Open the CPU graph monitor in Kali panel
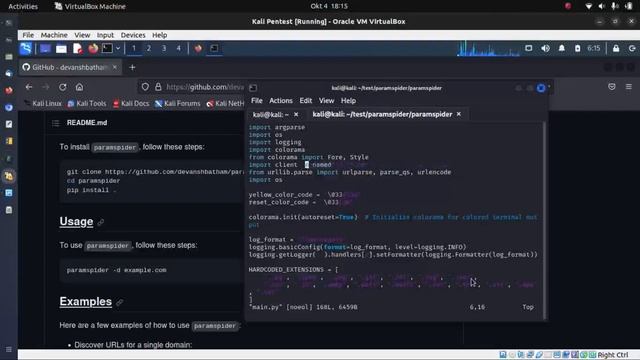The image size is (640, 360). pyautogui.click(x=488, y=49)
